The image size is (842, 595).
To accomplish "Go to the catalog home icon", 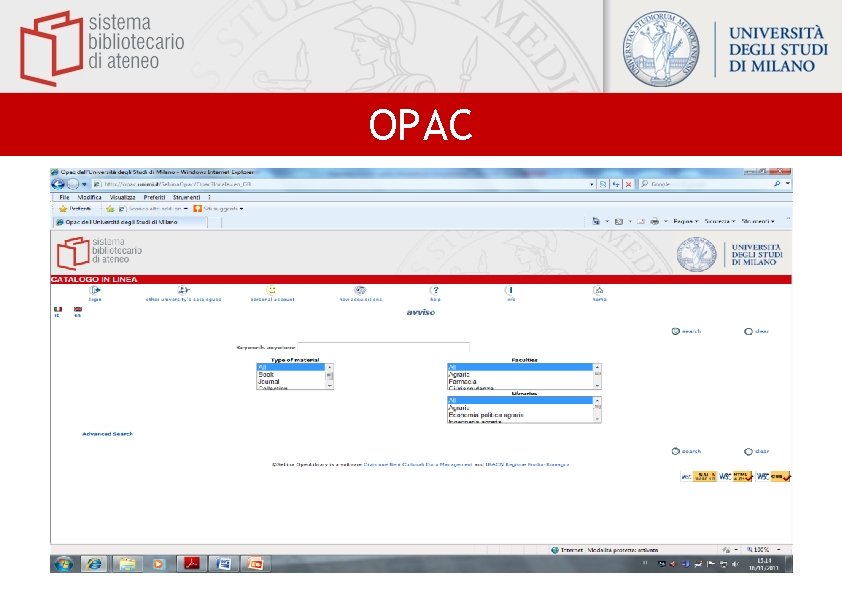I will [x=599, y=290].
